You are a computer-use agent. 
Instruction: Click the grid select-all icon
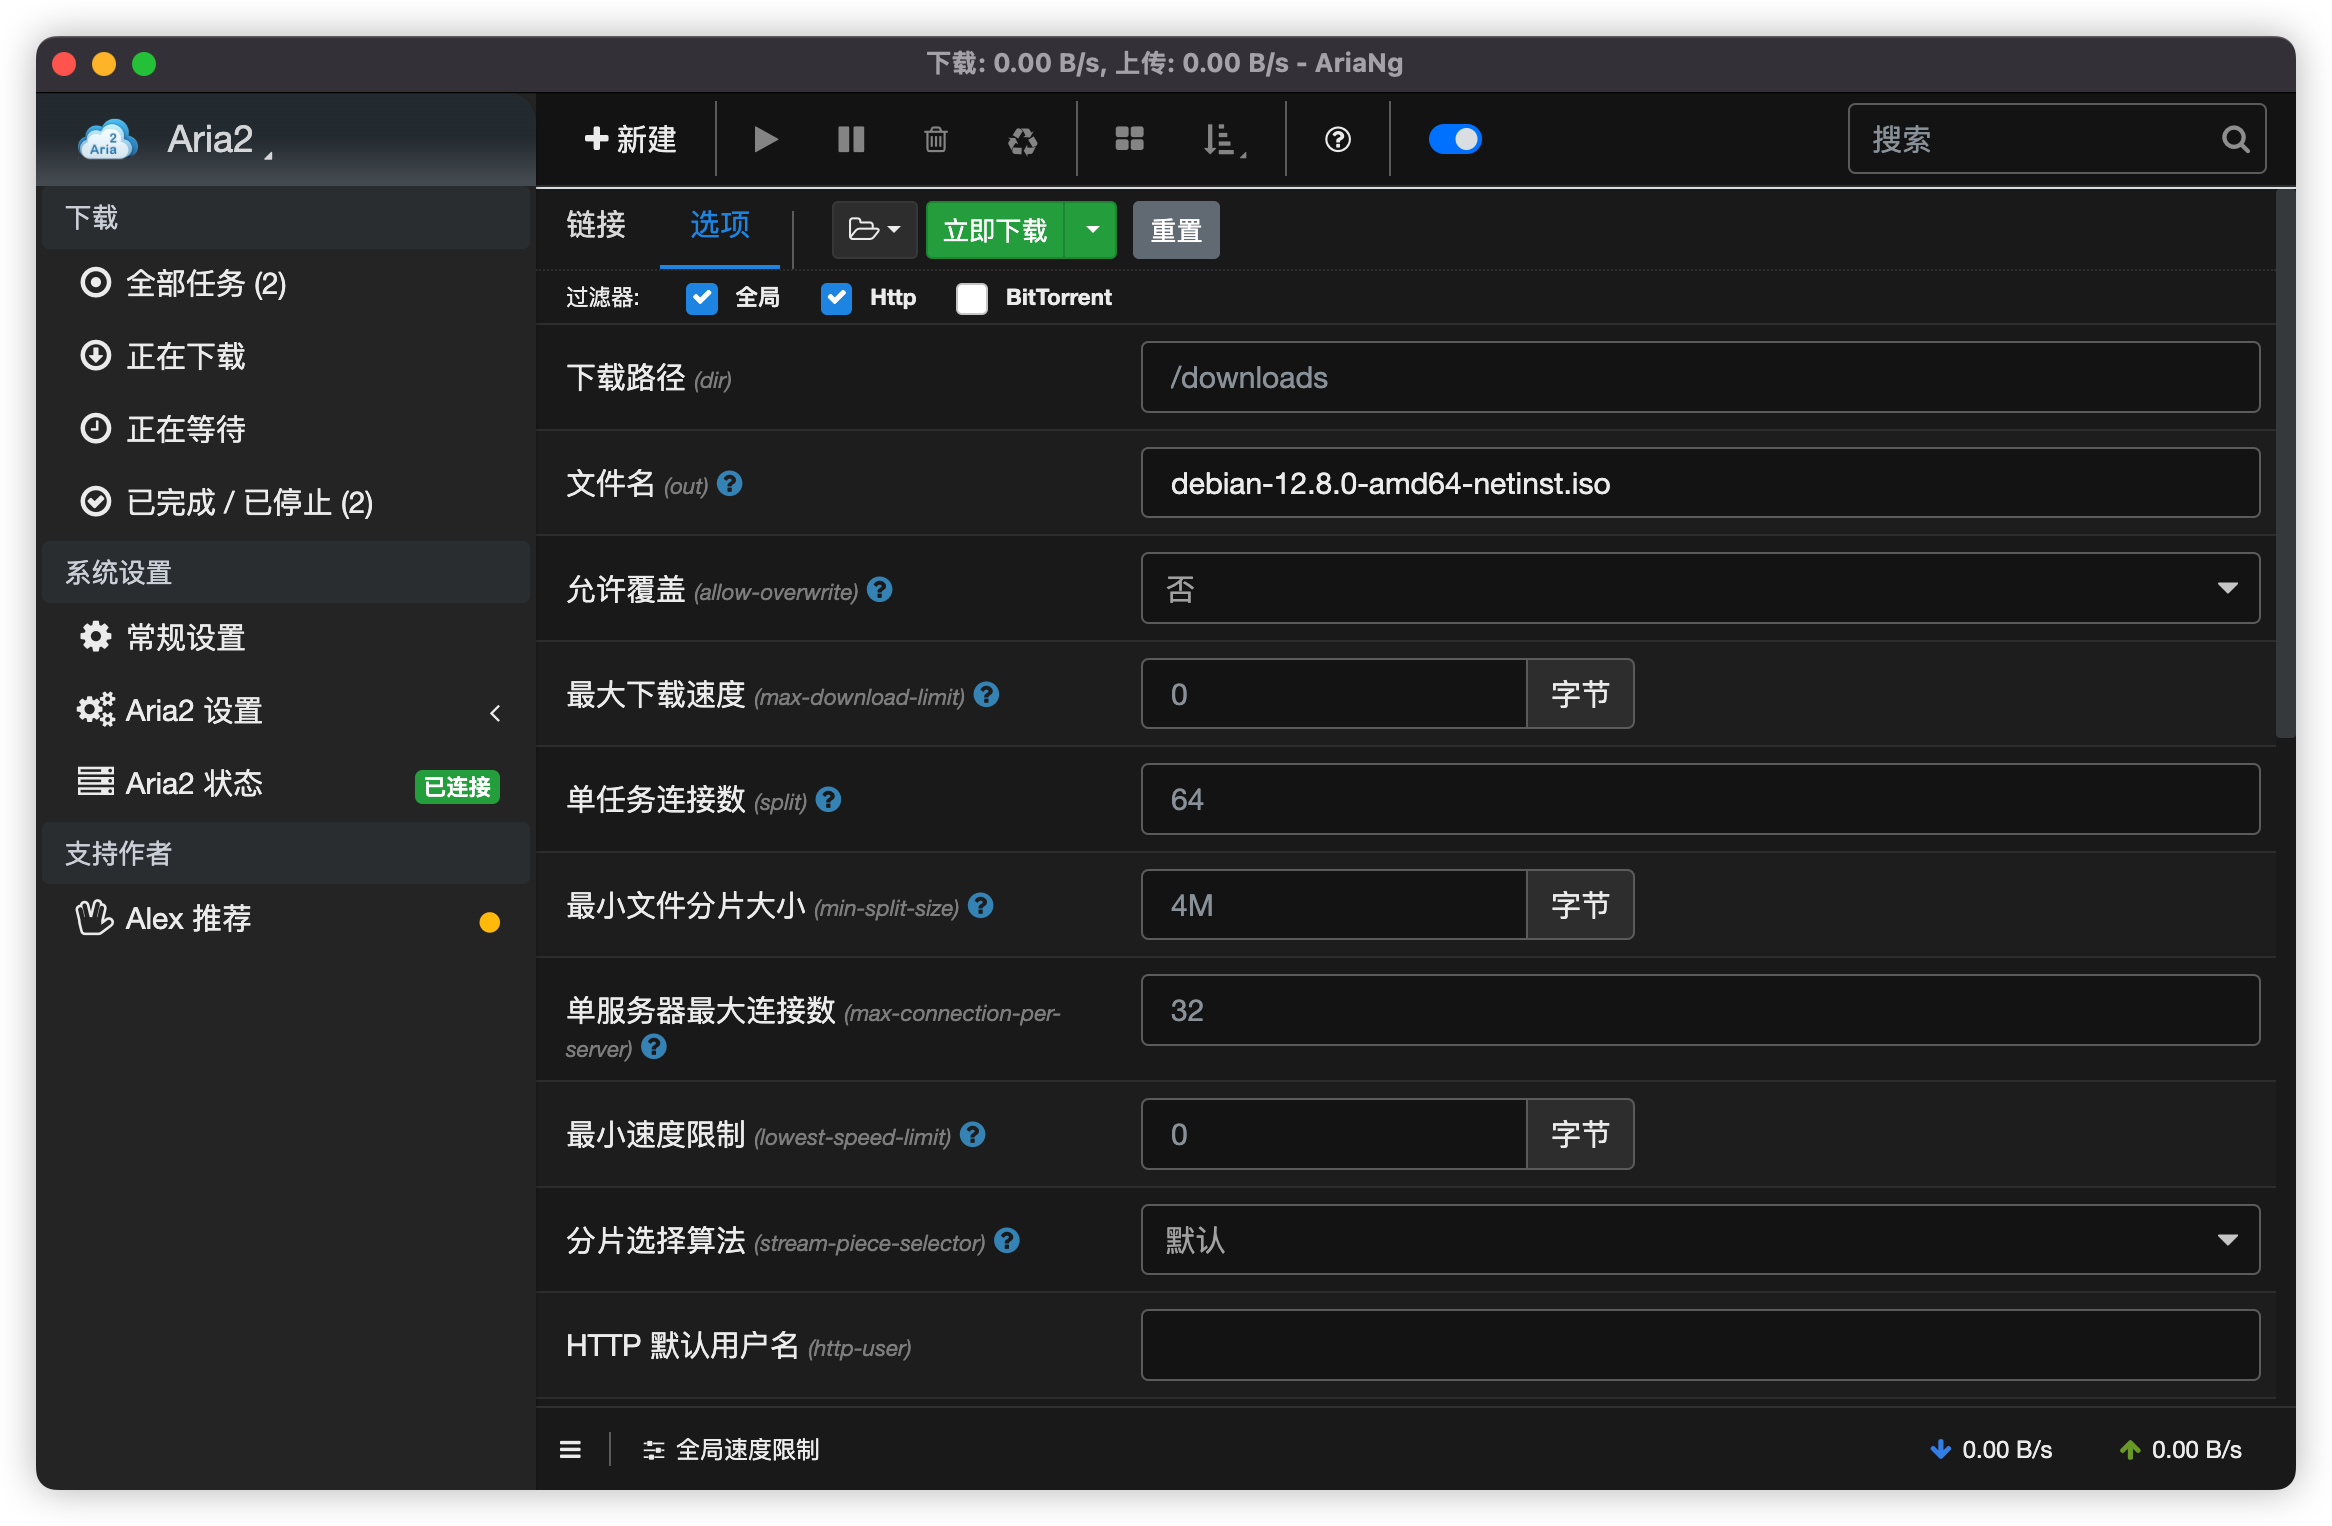(1129, 139)
